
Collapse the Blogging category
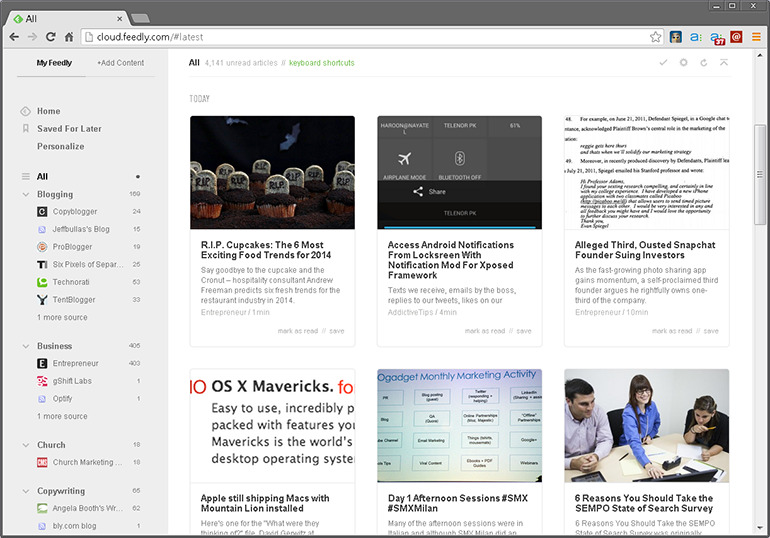click(26, 194)
